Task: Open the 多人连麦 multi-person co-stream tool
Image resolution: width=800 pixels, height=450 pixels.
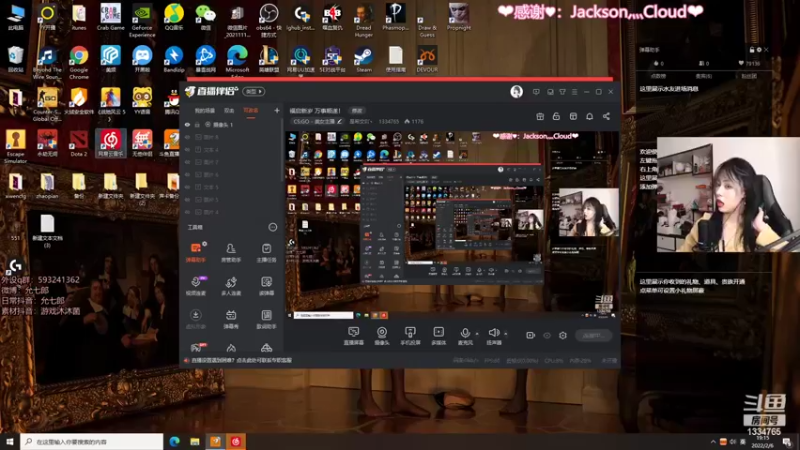Action: pos(231,286)
